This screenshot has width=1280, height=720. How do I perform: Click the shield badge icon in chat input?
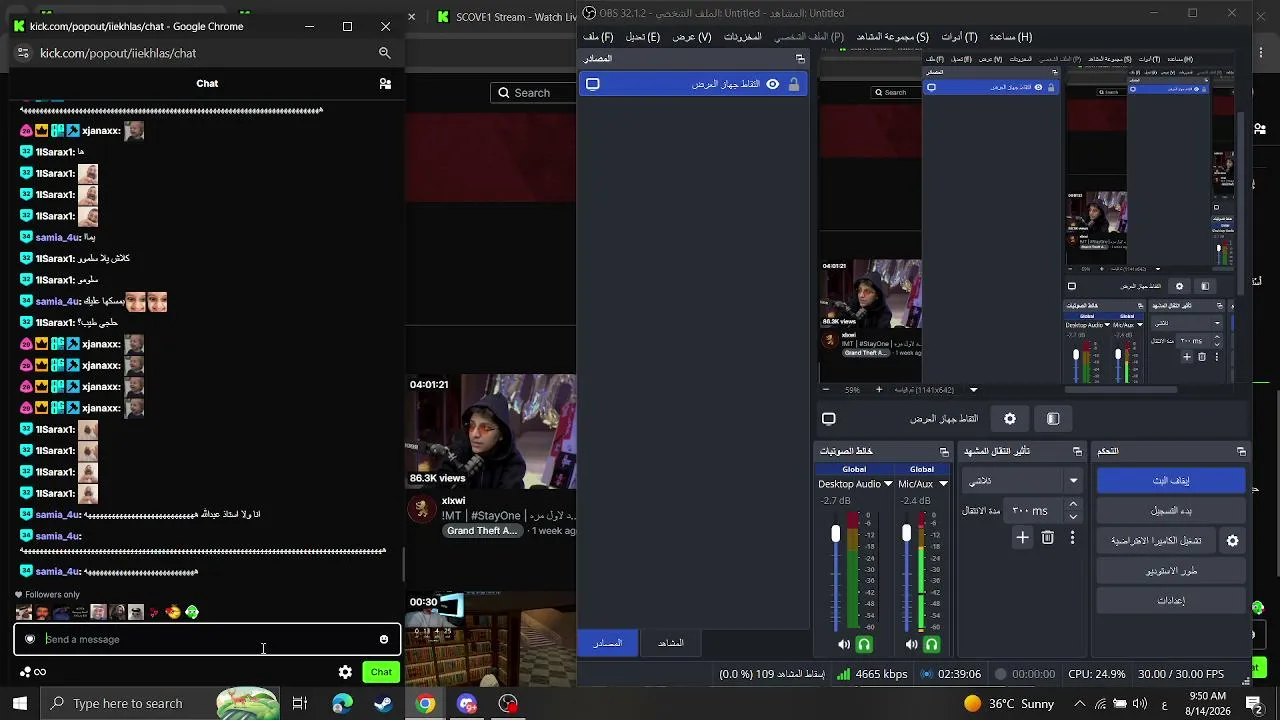pos(30,640)
